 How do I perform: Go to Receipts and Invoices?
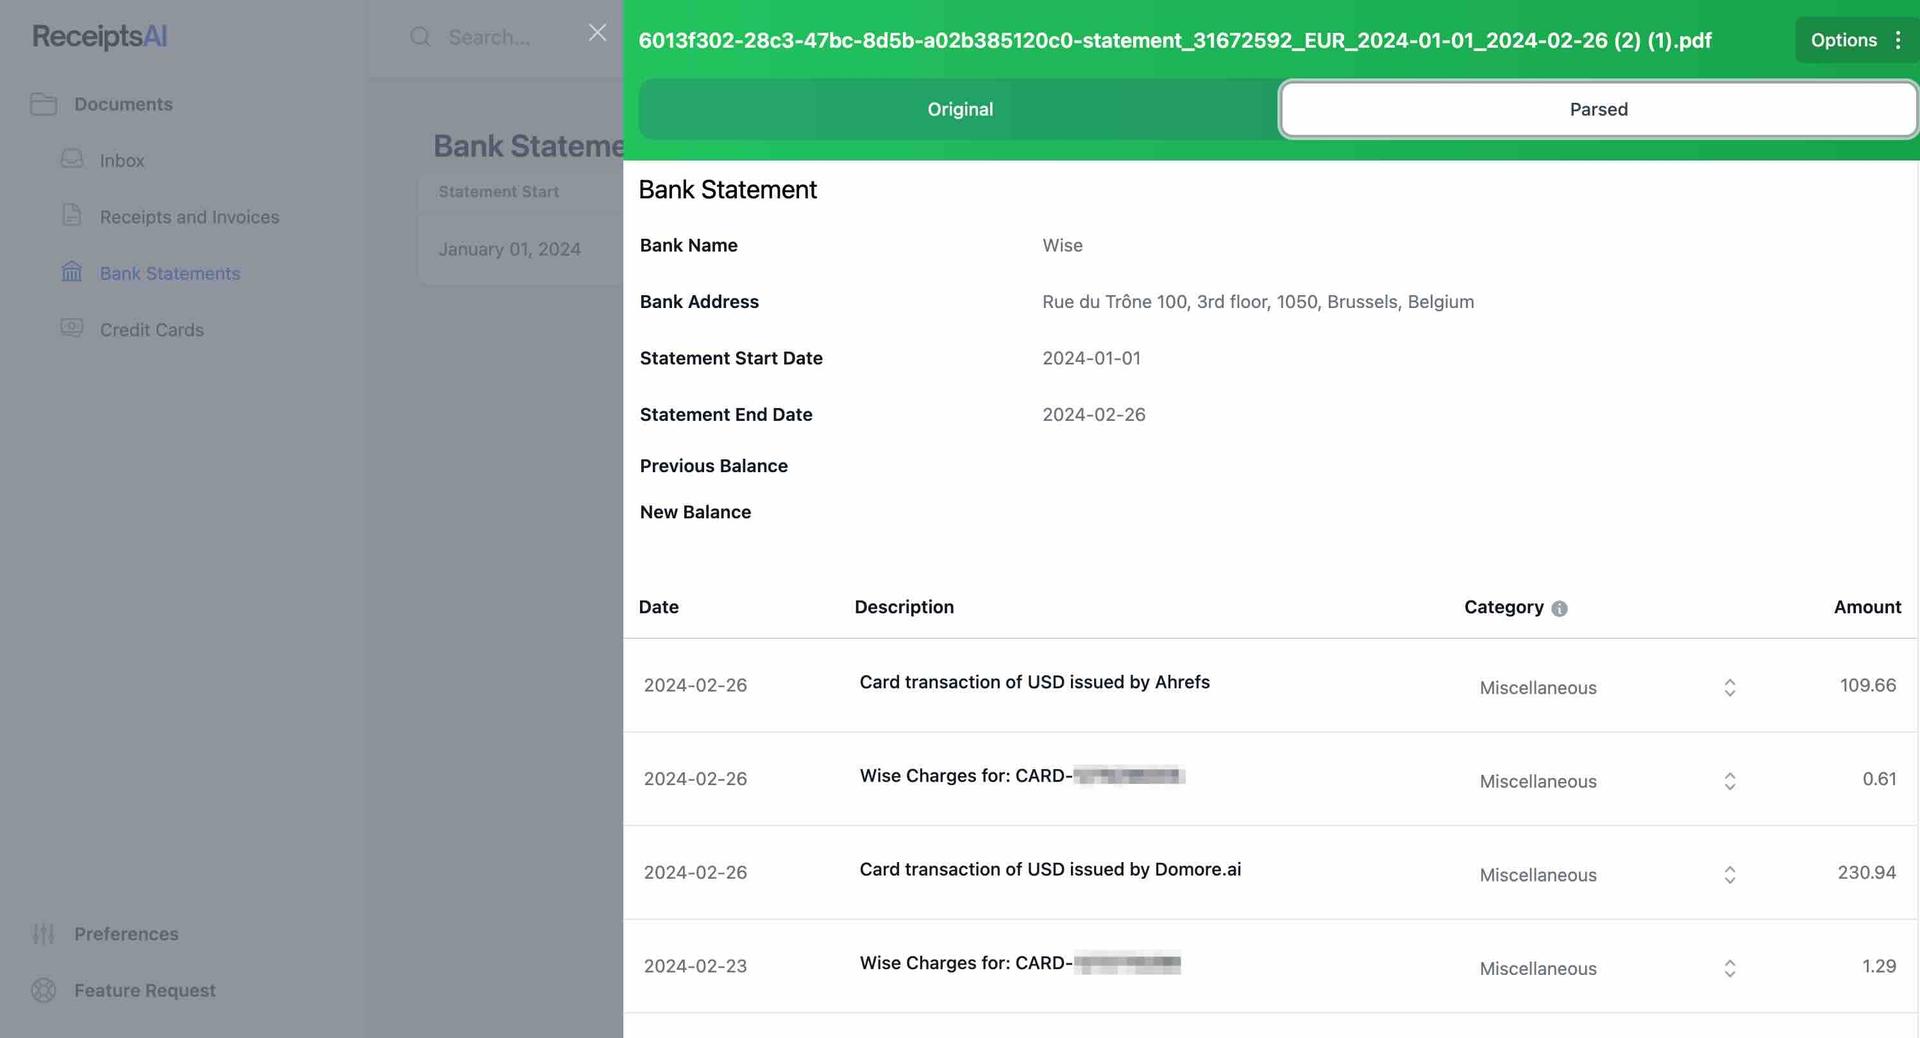point(189,217)
